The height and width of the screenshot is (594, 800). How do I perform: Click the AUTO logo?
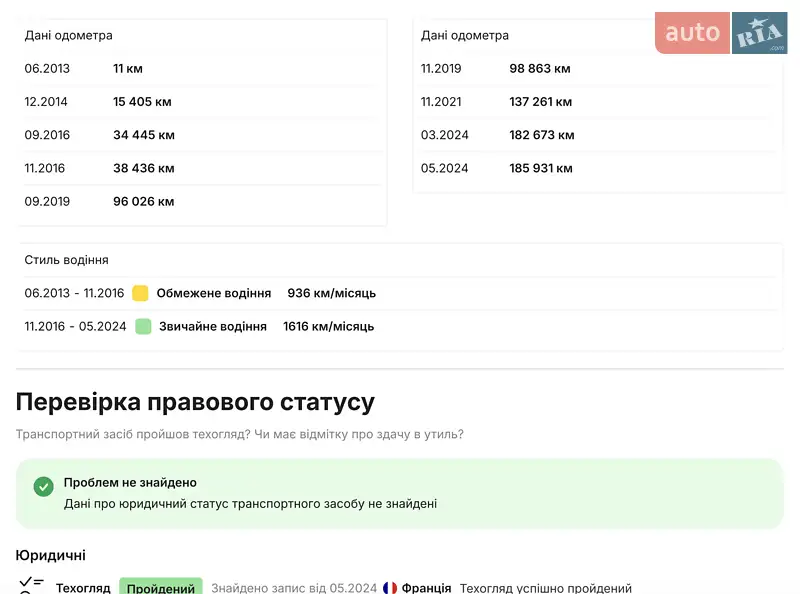click(x=691, y=32)
